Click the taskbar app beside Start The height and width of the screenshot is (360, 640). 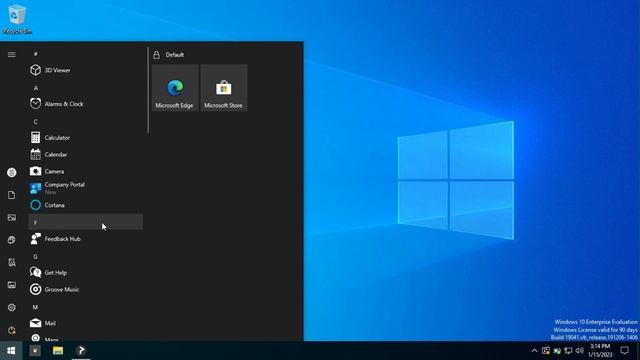[x=35, y=351]
